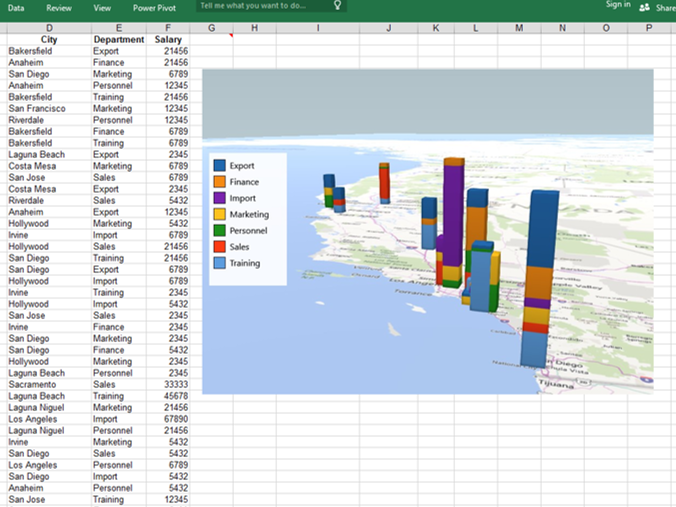Click the Tijuana label on the map
The image size is (676, 507).
pos(557,383)
